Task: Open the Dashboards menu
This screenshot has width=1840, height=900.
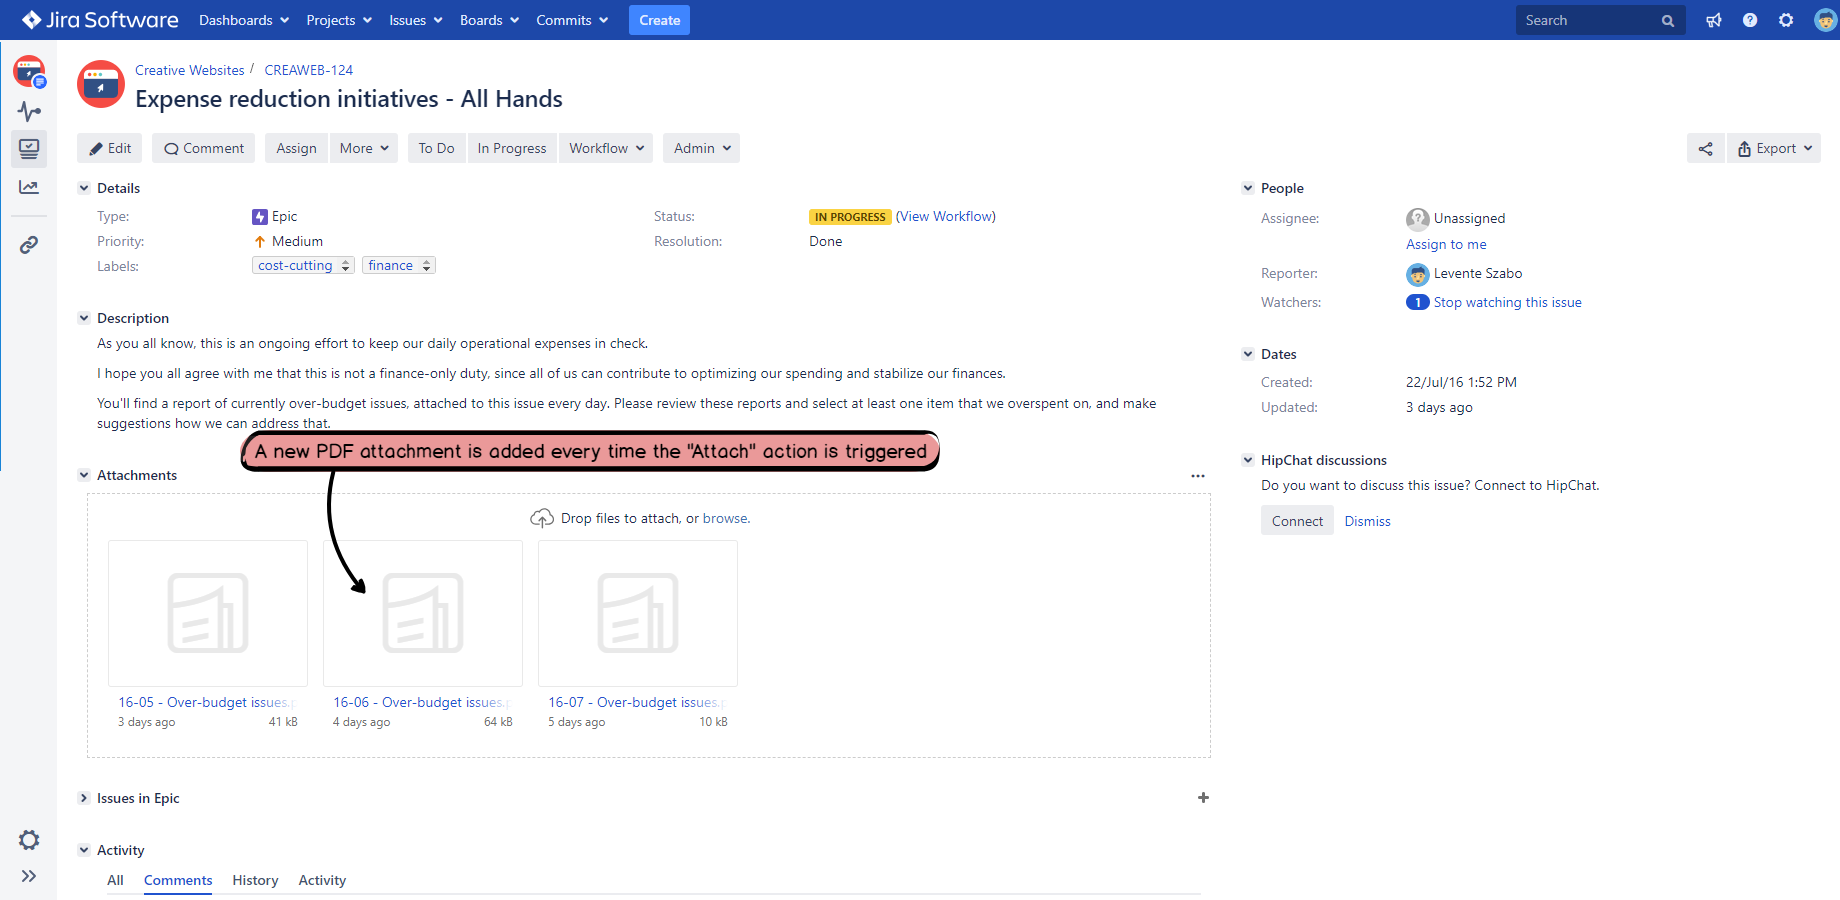Action: click(244, 20)
